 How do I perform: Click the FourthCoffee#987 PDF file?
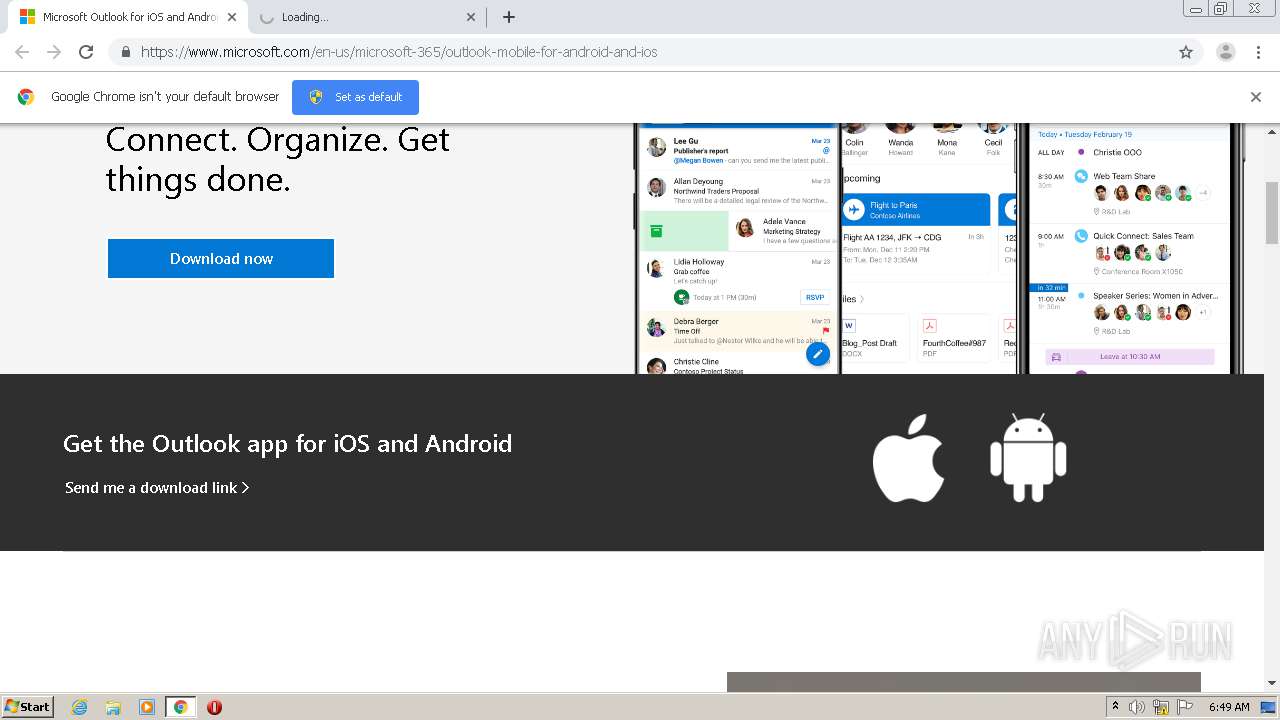[955, 336]
